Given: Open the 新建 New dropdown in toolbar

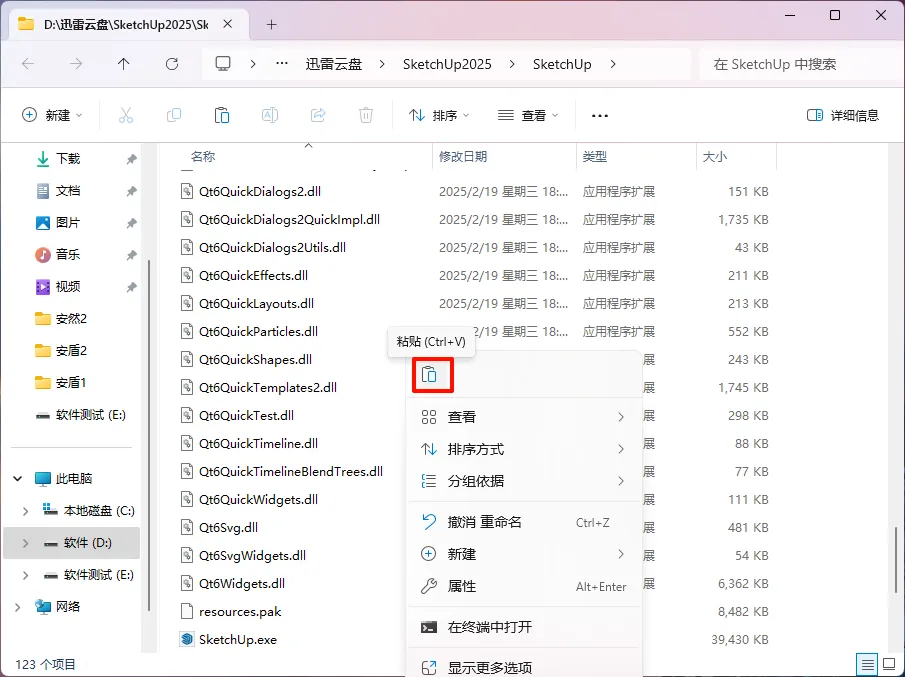Looking at the screenshot, I should pyautogui.click(x=53, y=115).
